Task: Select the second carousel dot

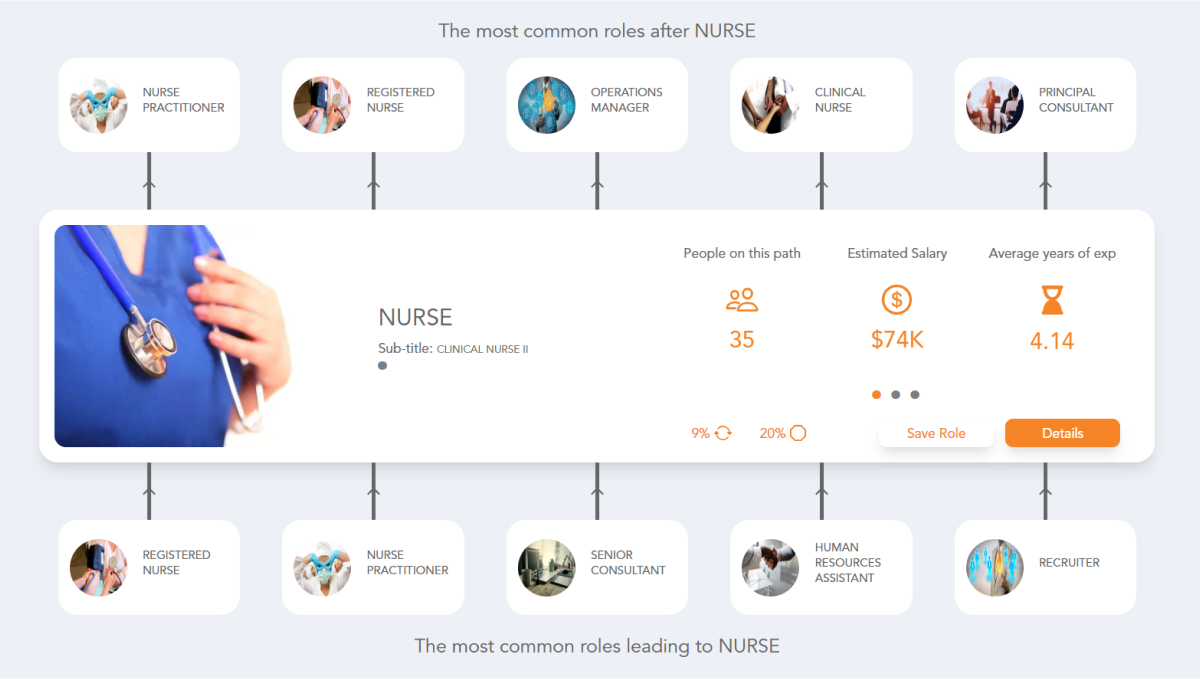Action: click(x=896, y=395)
